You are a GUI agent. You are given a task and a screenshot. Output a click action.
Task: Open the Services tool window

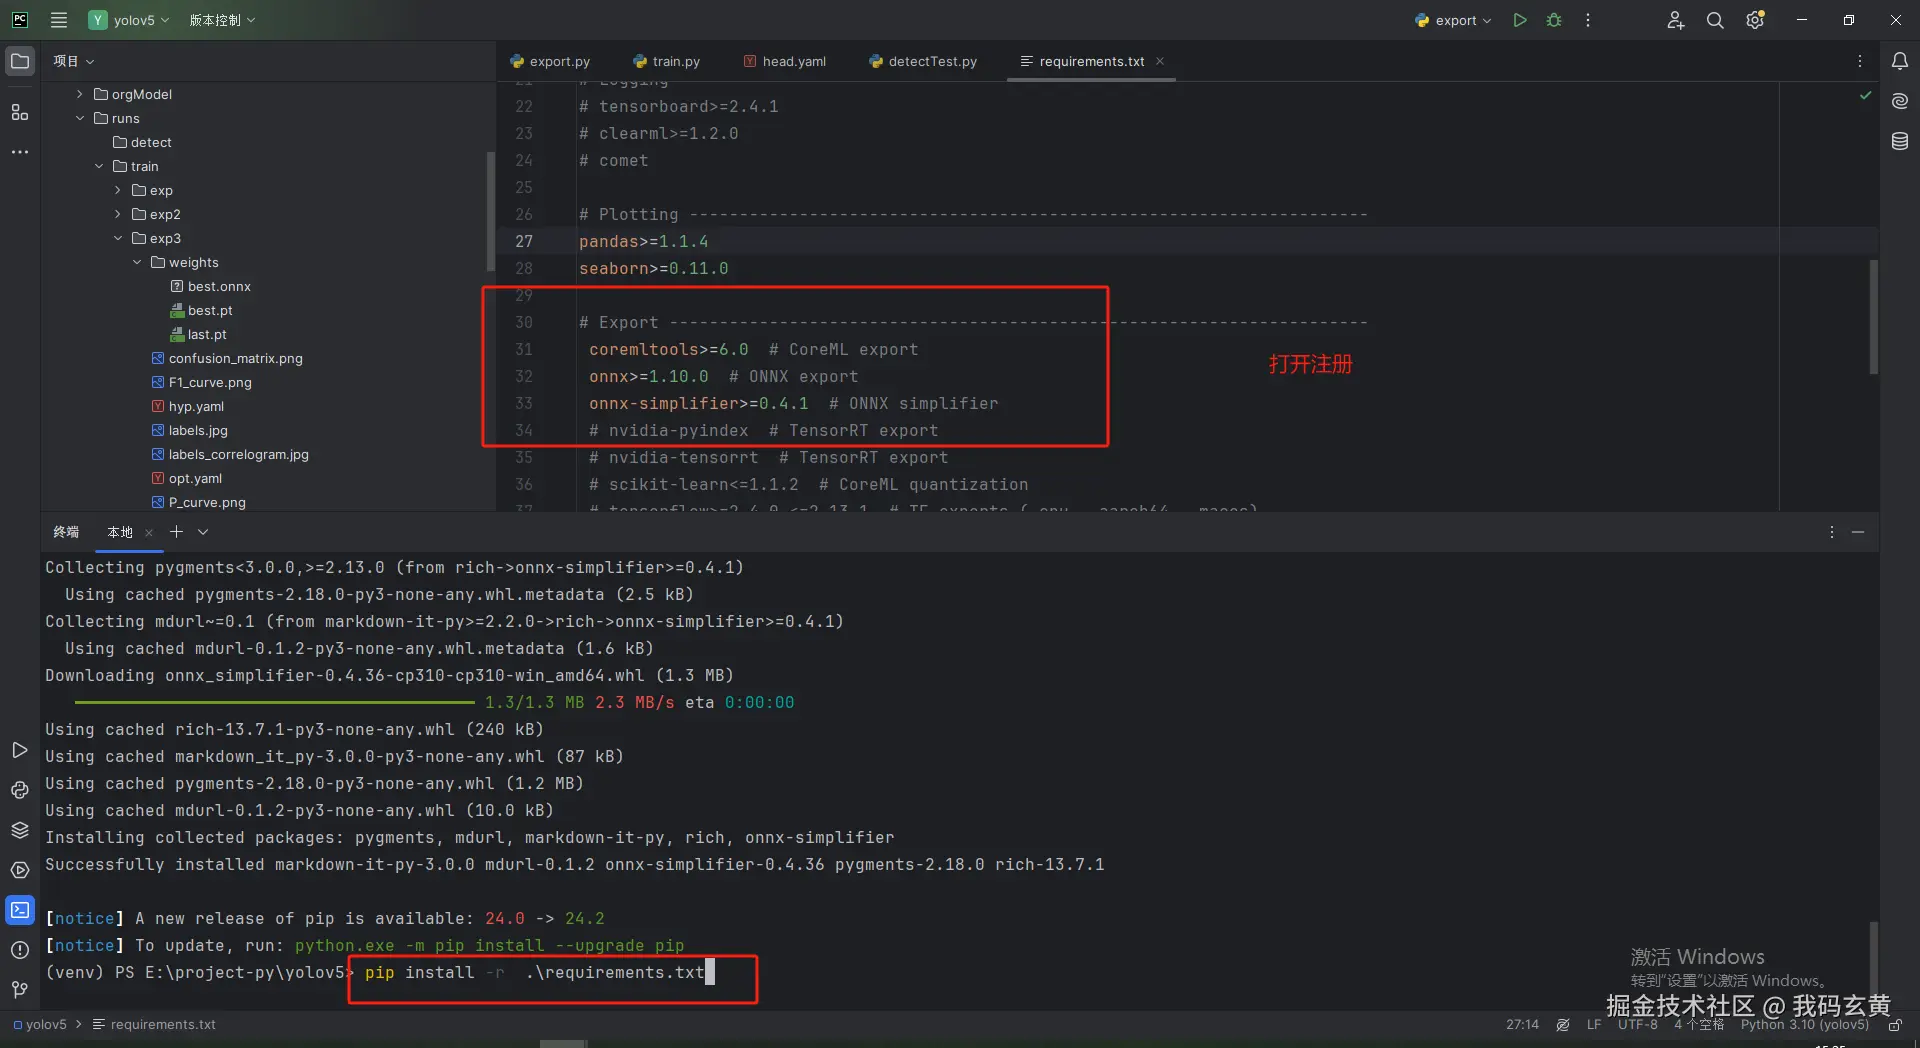click(x=20, y=870)
